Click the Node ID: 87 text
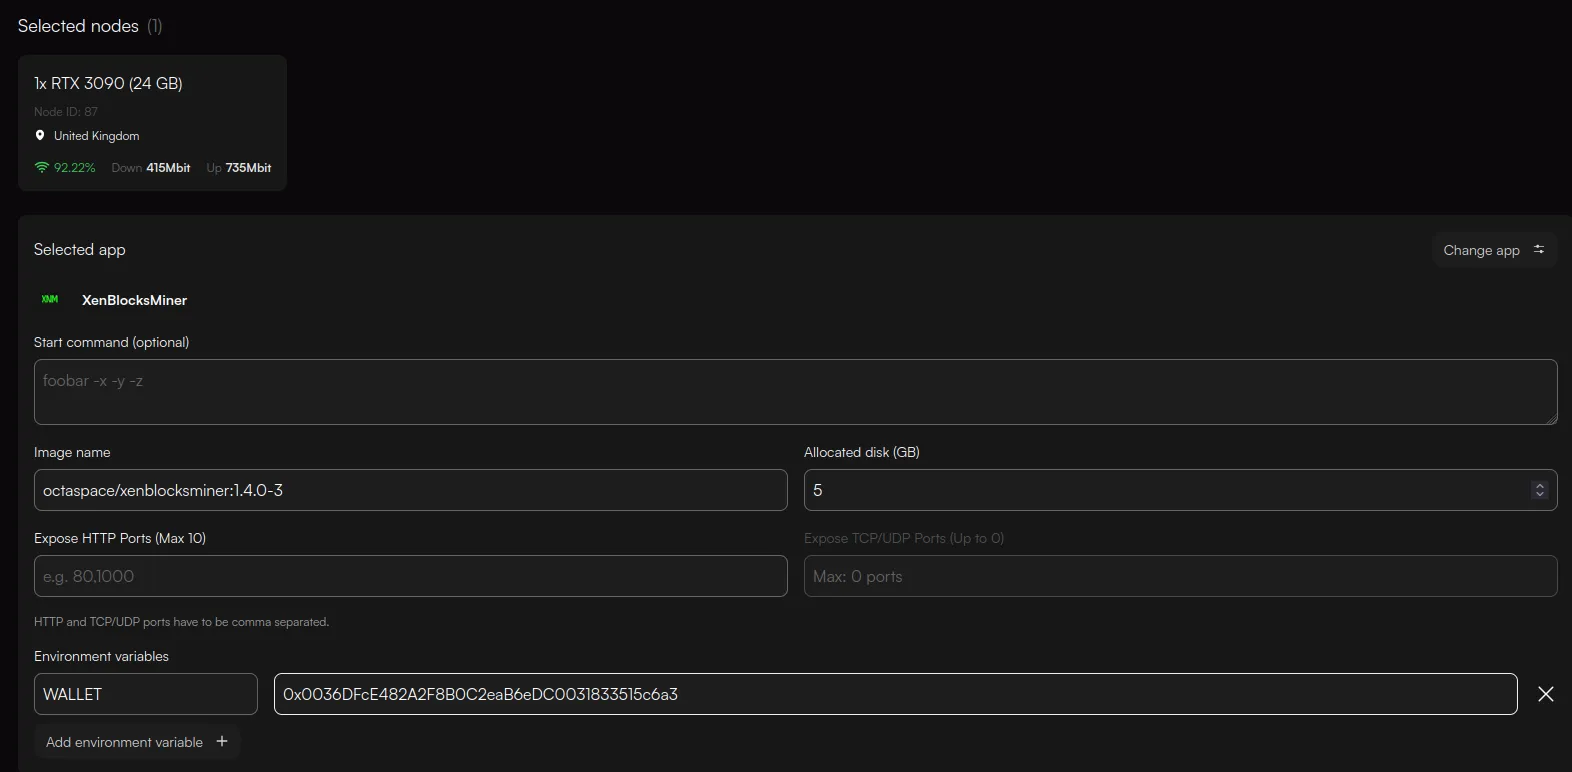The height and width of the screenshot is (772, 1572). [x=66, y=112]
